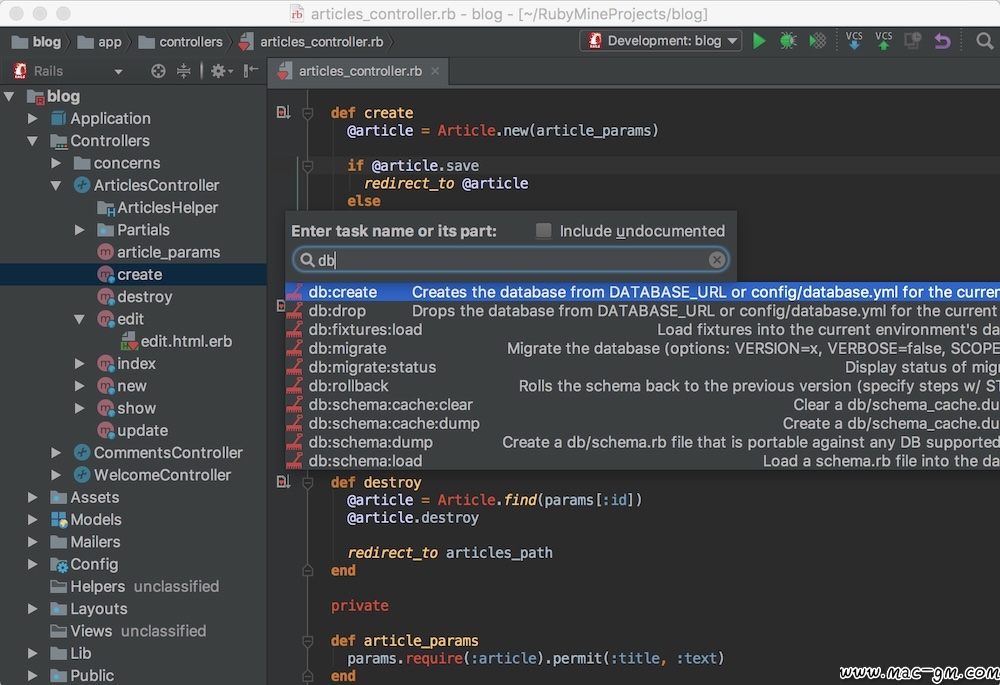1000x685 pixels.
Task: Click the Rails view icon in panel header
Action: point(20,71)
